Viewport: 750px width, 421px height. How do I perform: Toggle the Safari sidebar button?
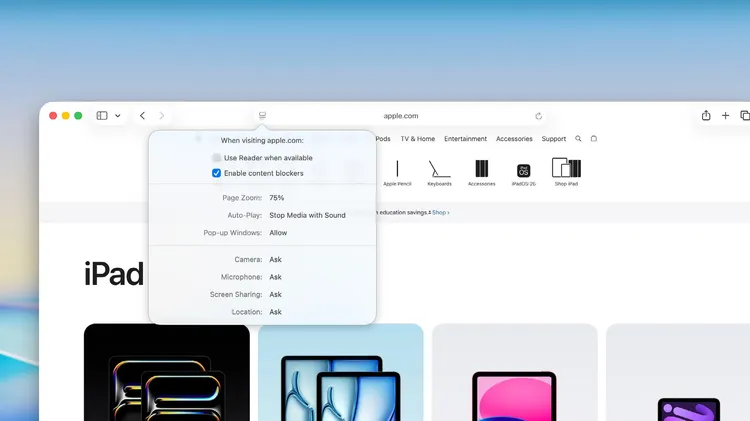(x=102, y=116)
